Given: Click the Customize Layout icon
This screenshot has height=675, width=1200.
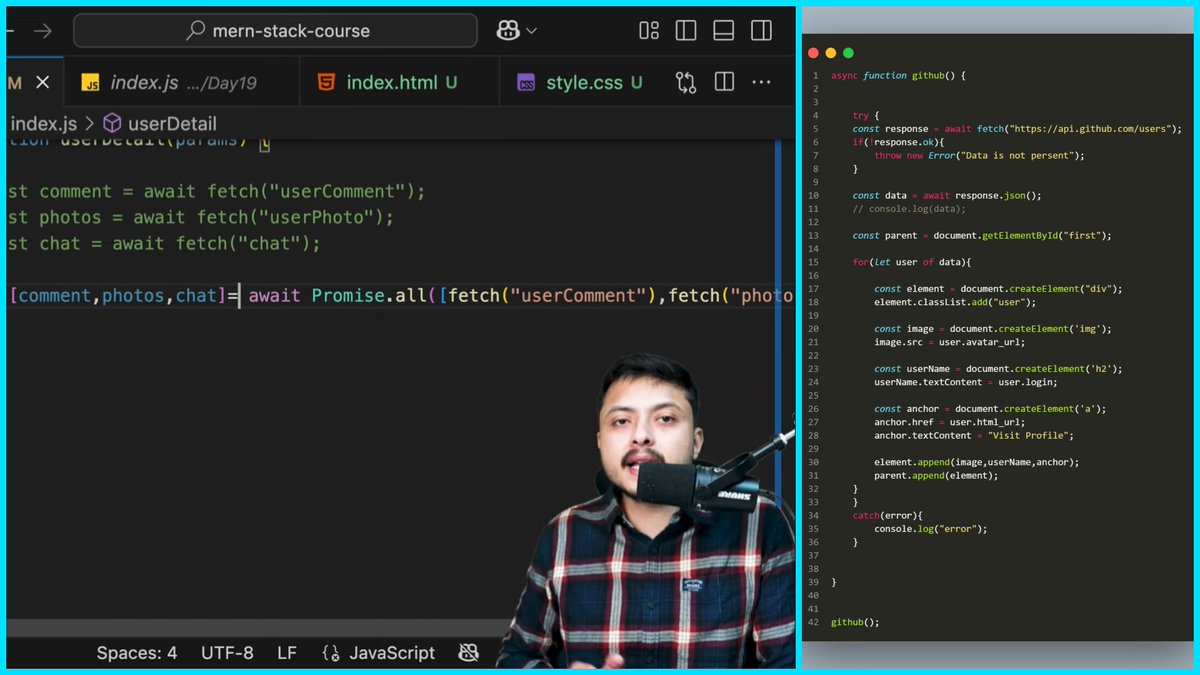Looking at the screenshot, I should 648,30.
